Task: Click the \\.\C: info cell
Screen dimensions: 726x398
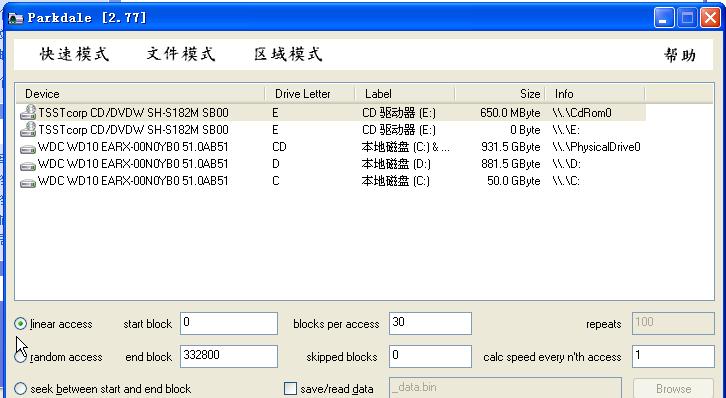Action: [x=566, y=180]
